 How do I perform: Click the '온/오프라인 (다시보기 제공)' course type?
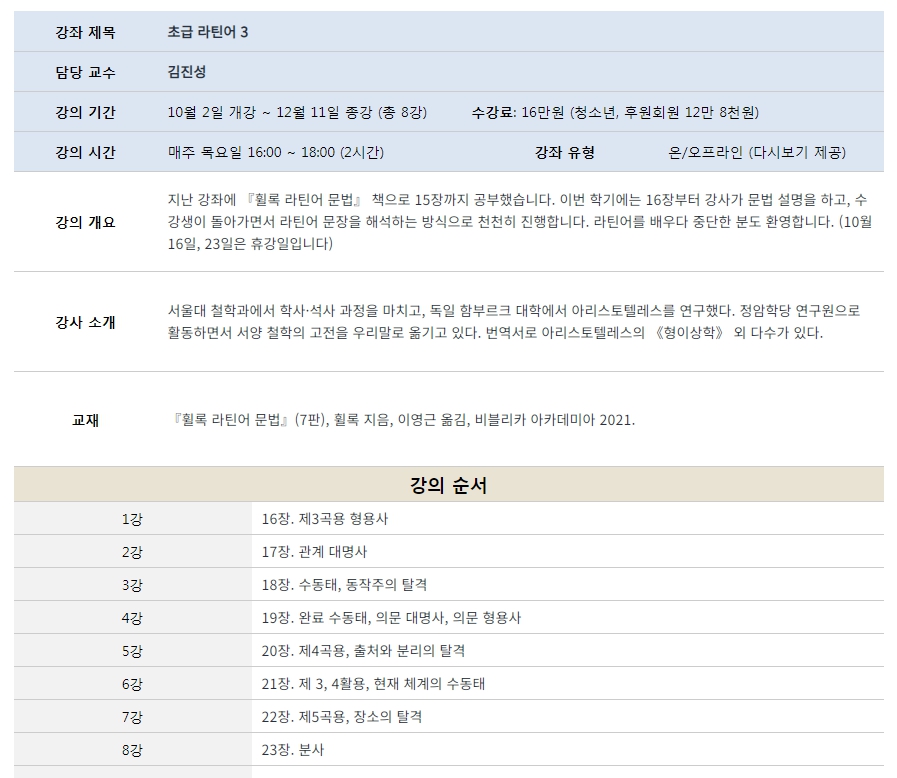click(757, 152)
